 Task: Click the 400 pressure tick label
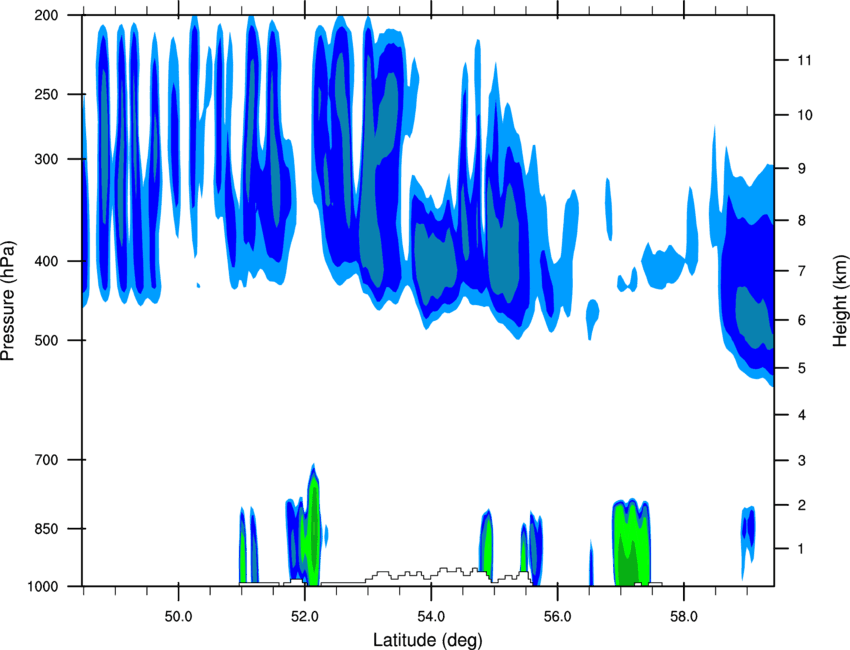(46, 261)
